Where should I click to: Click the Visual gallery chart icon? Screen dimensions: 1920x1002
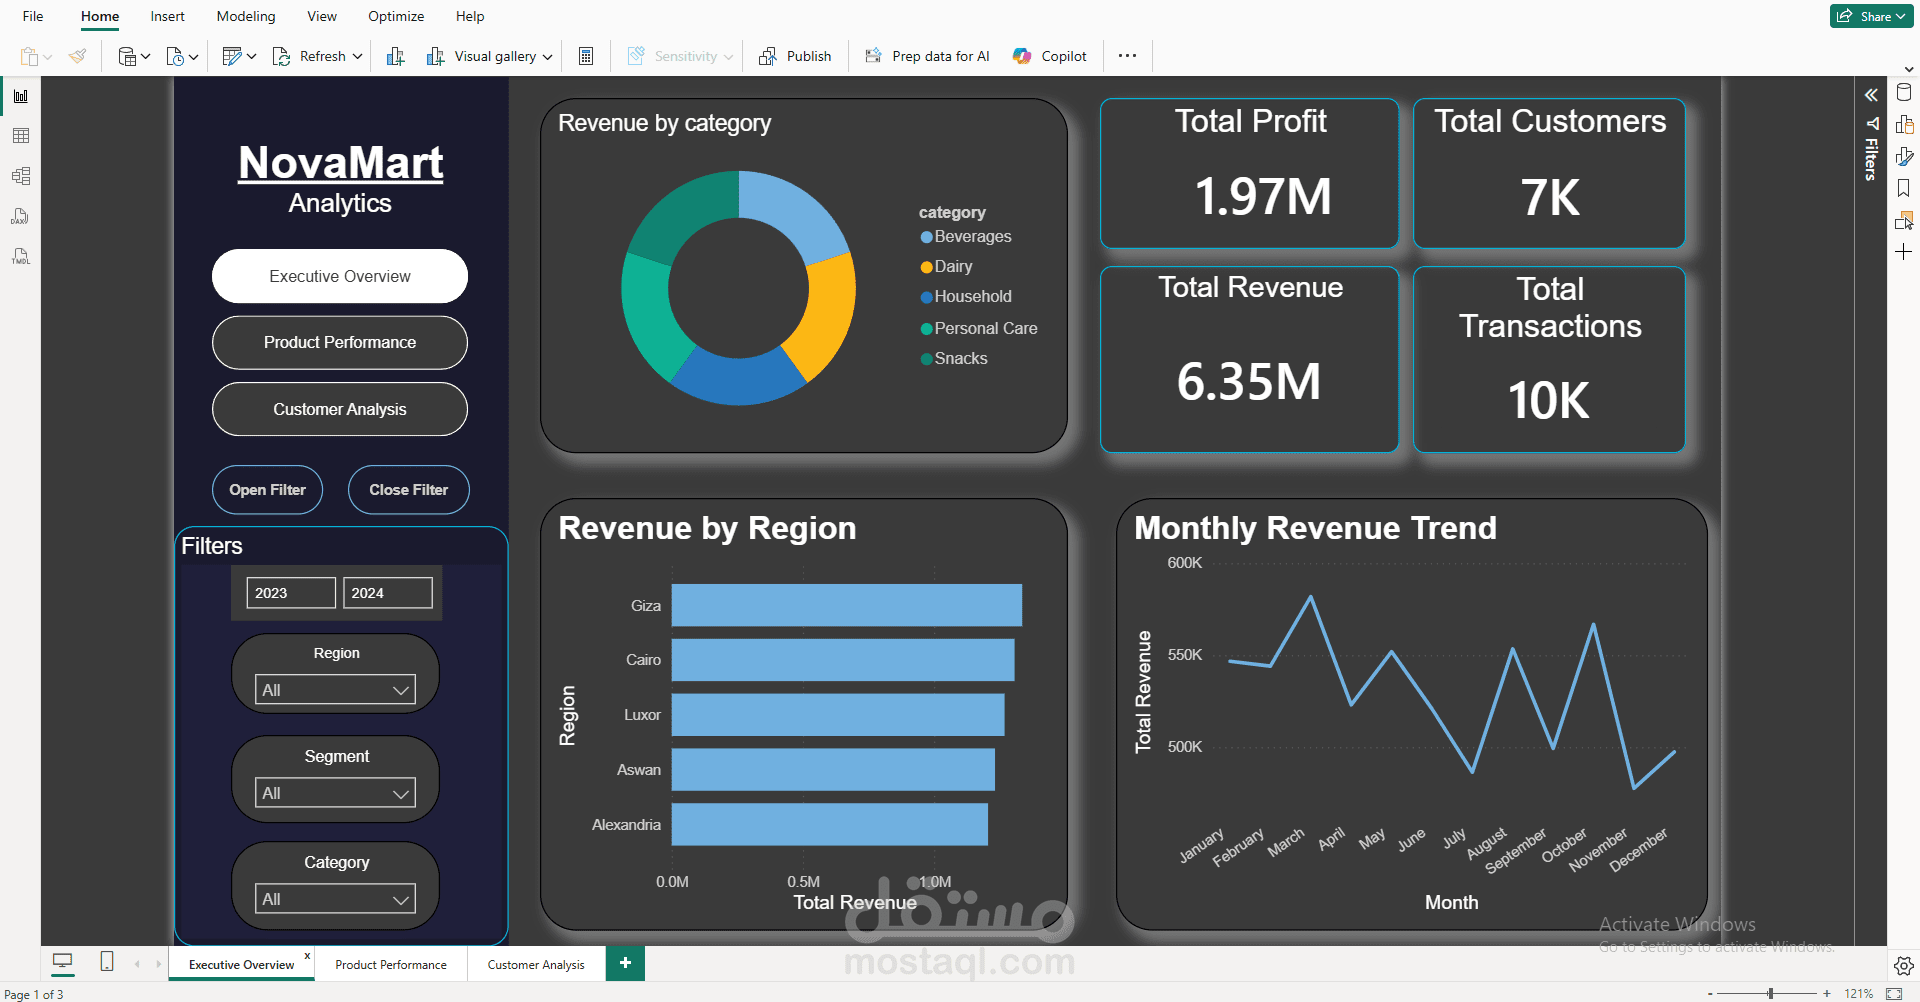pyautogui.click(x=435, y=56)
